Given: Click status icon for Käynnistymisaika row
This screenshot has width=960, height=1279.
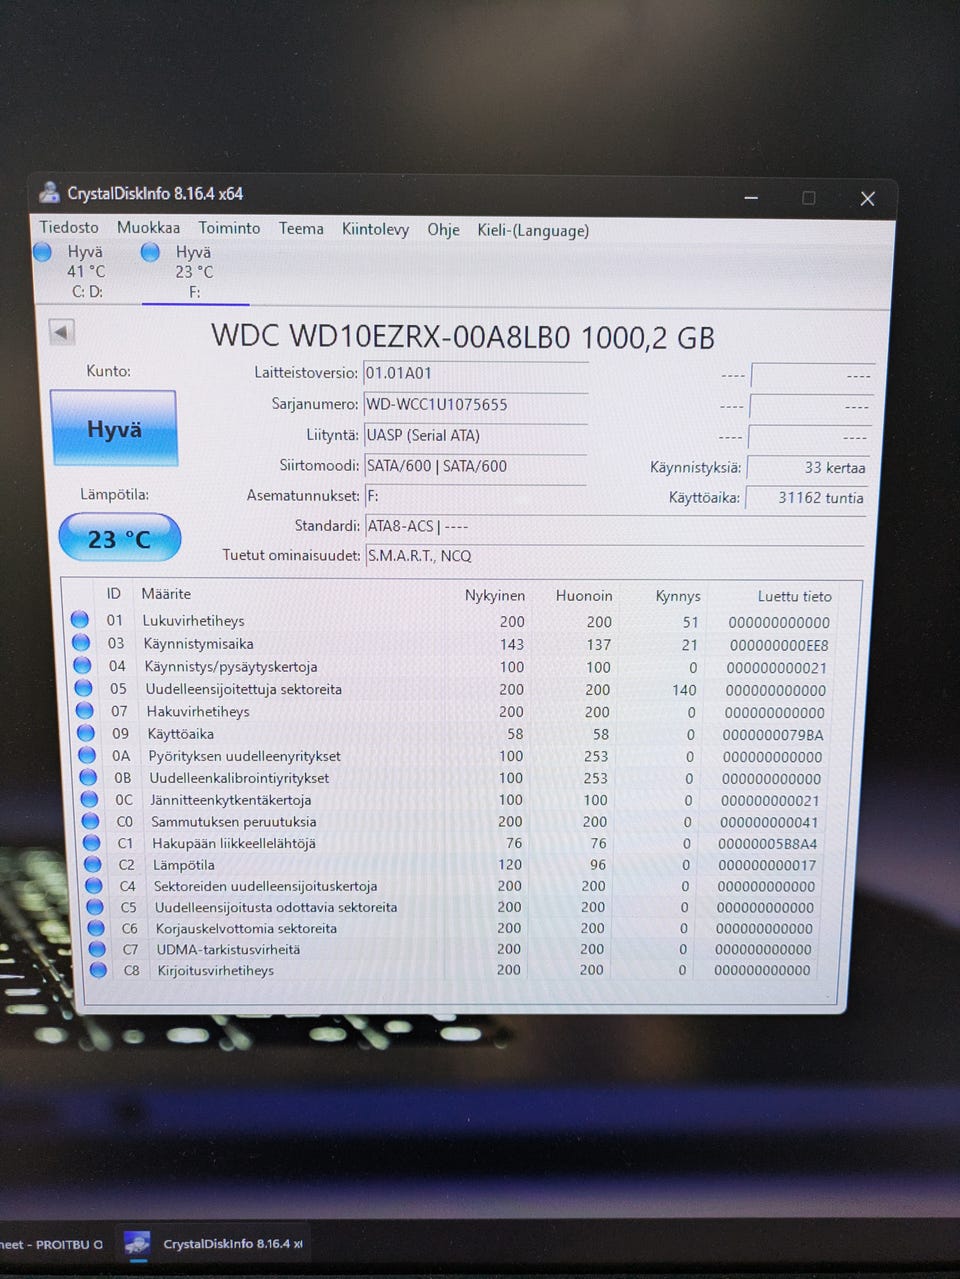Looking at the screenshot, I should click(x=81, y=643).
